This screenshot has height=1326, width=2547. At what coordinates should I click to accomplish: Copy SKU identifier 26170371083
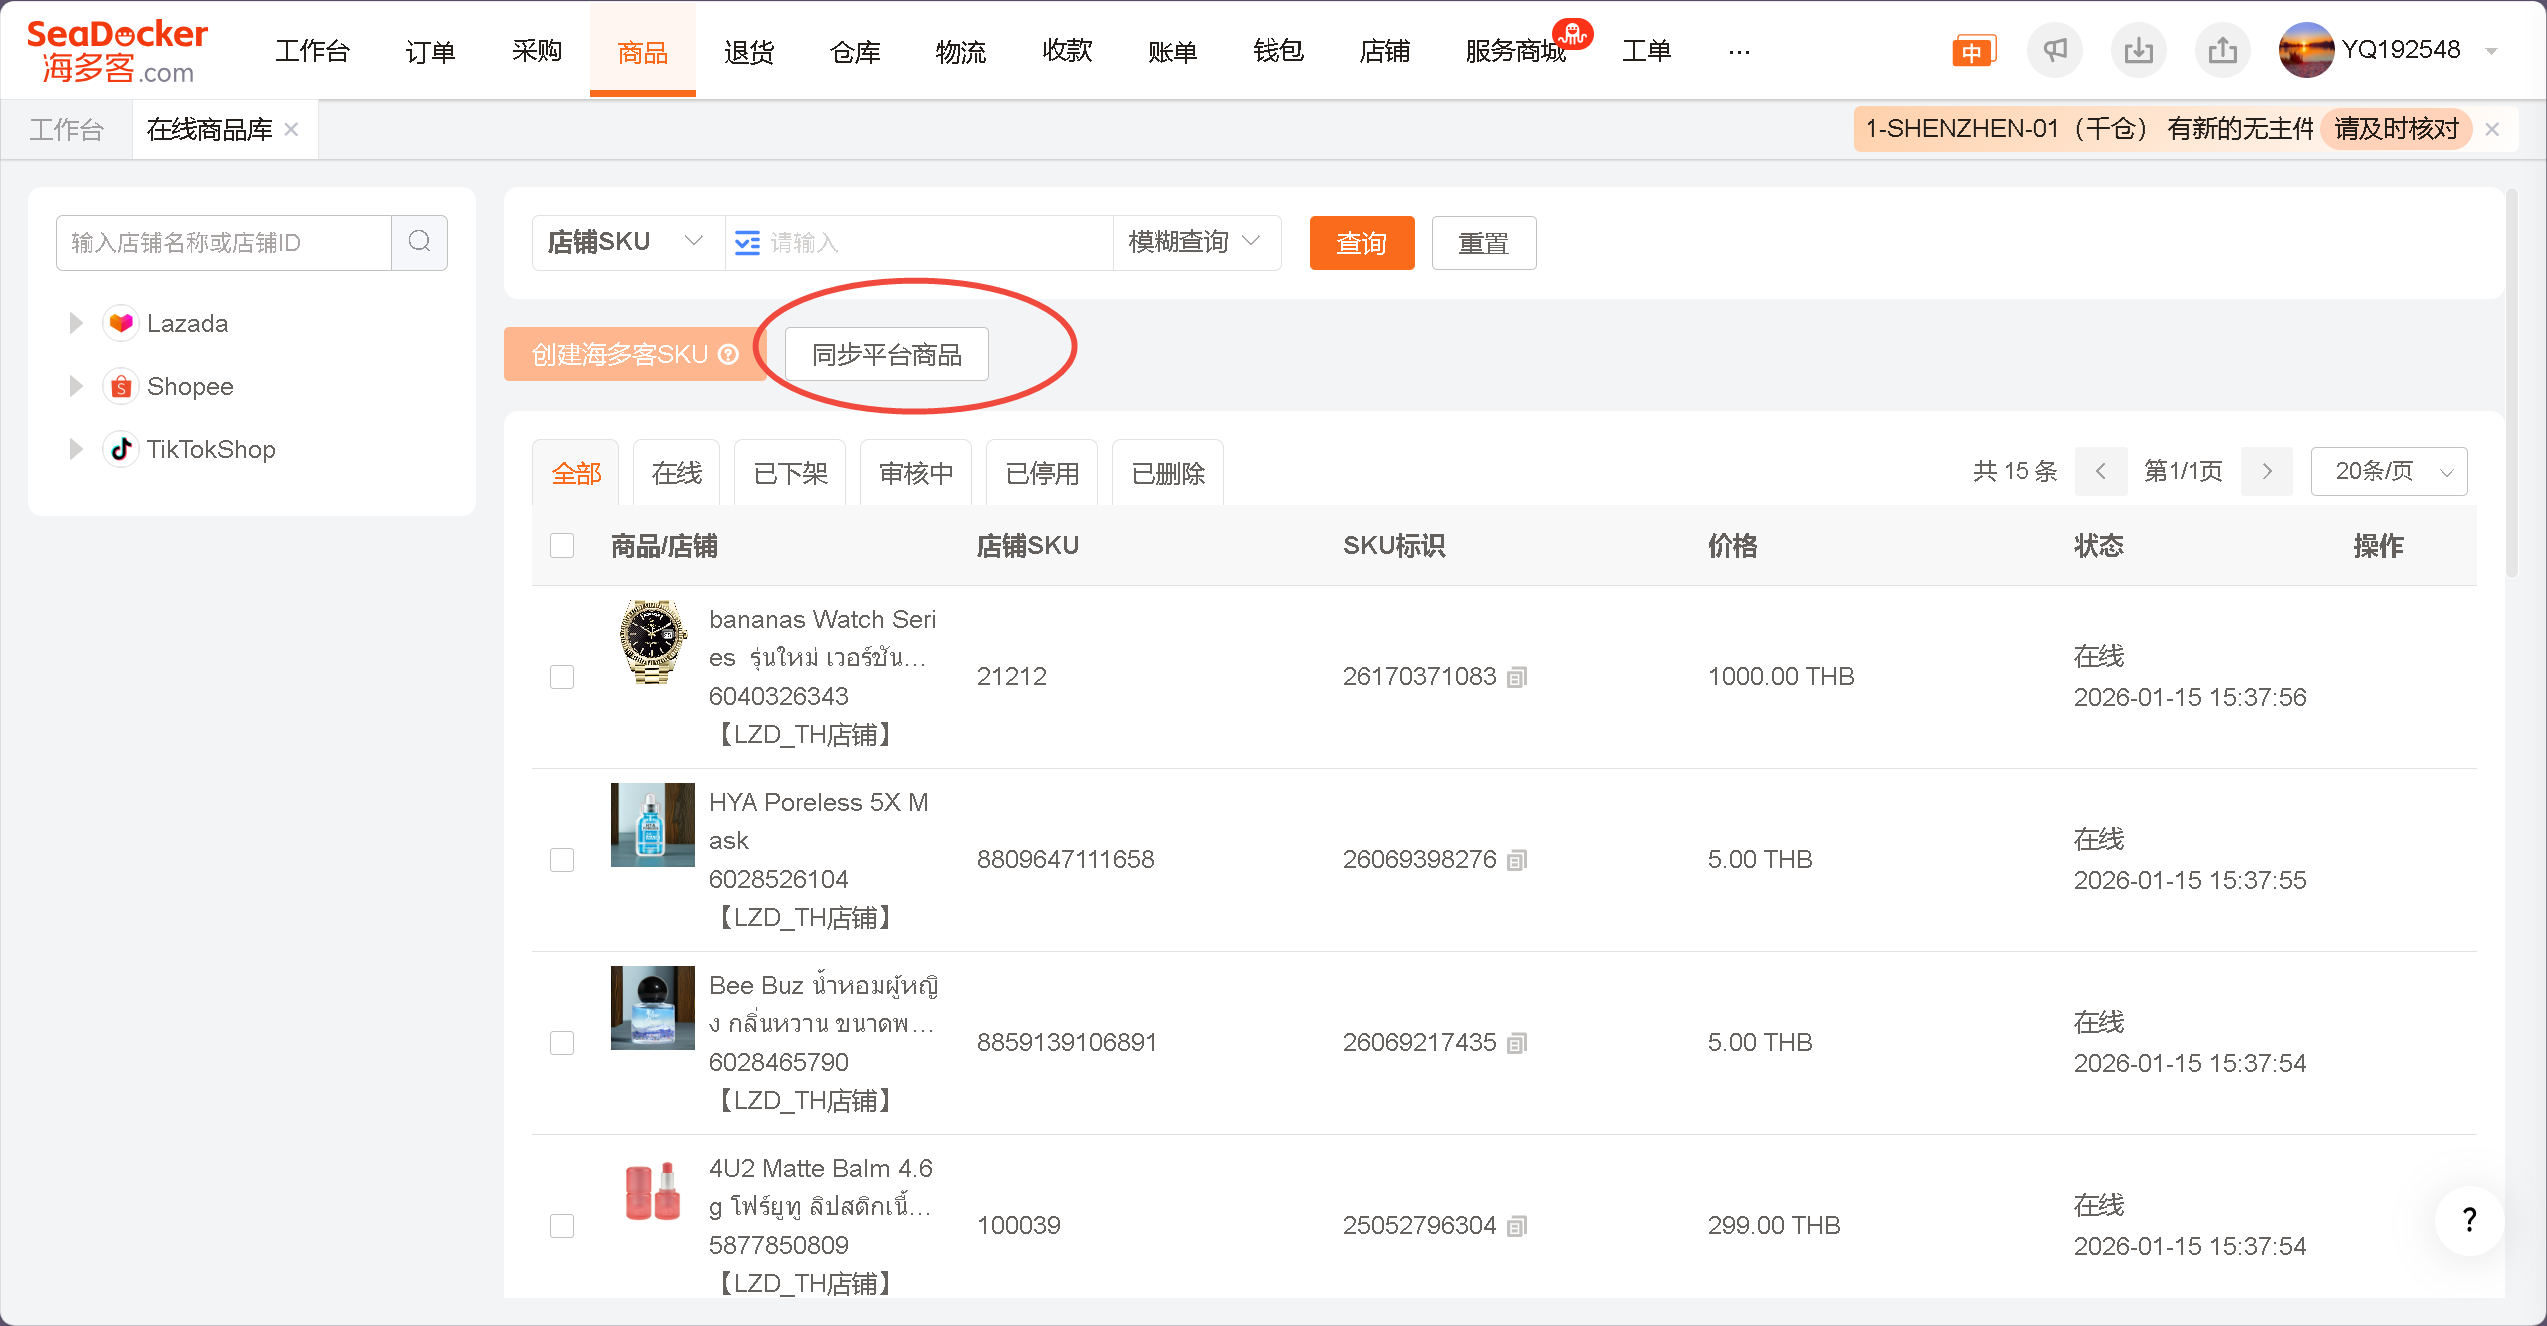tap(1517, 677)
